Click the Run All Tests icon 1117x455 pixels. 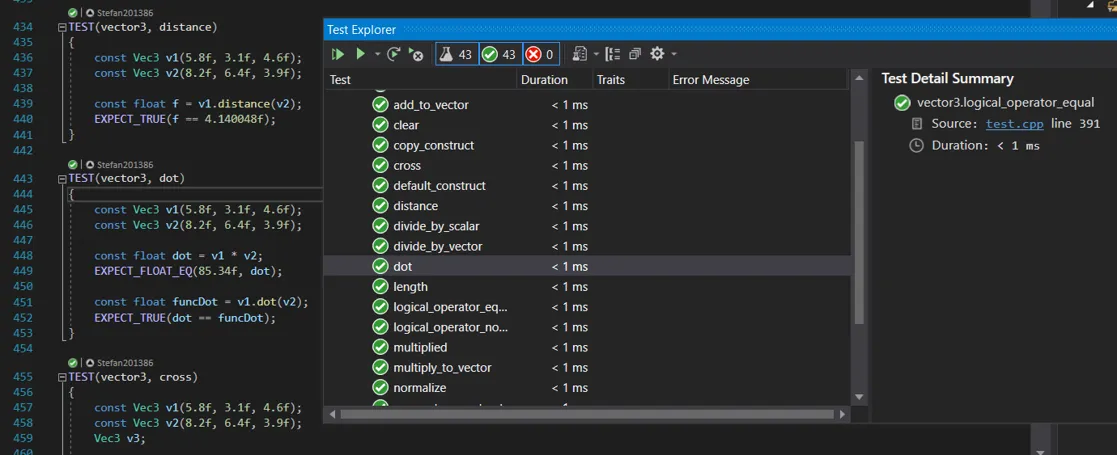pos(338,54)
